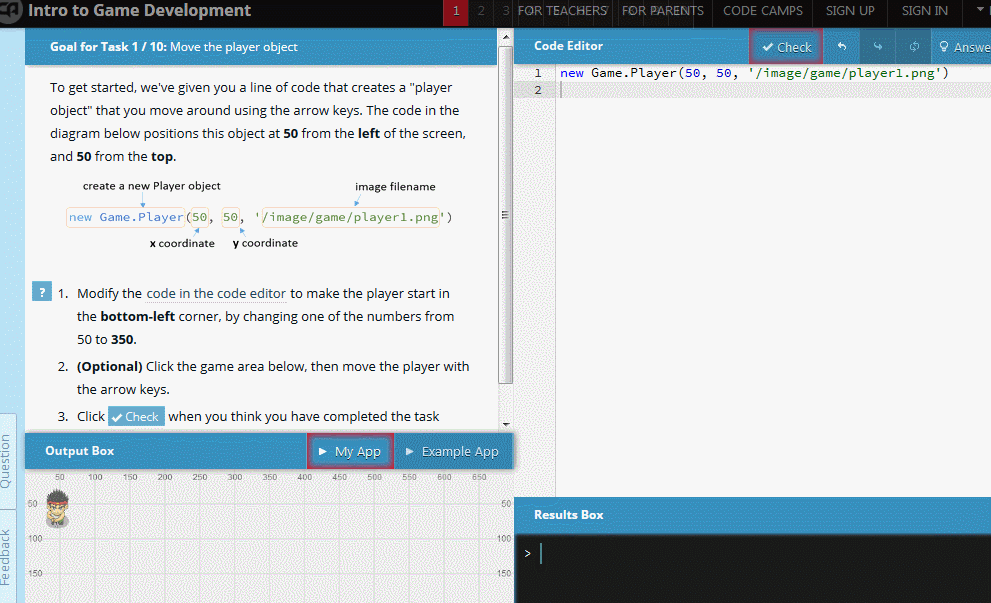Switch to the My App tab
Viewport: 991px width, 603px height.
[x=350, y=451]
